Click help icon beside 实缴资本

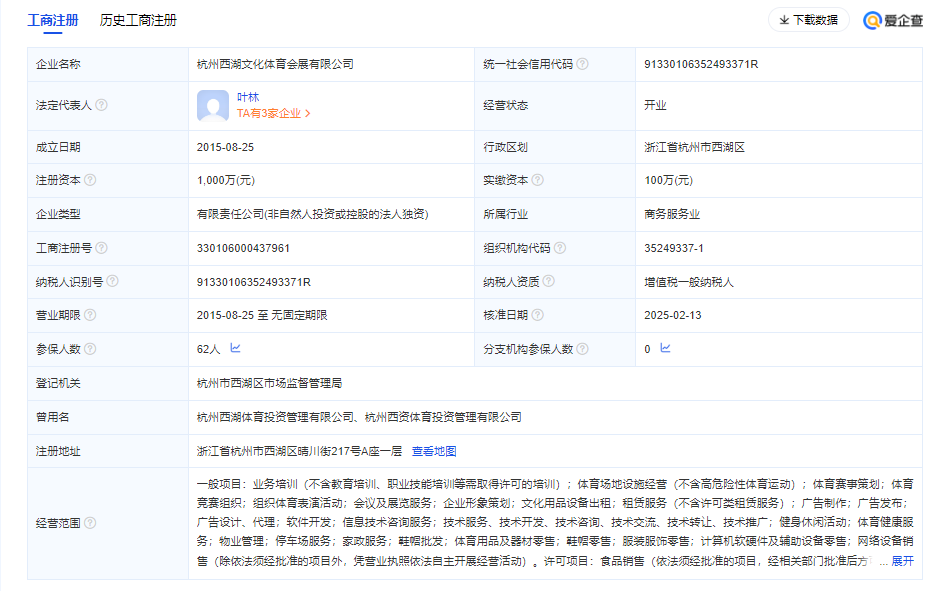coord(537,180)
